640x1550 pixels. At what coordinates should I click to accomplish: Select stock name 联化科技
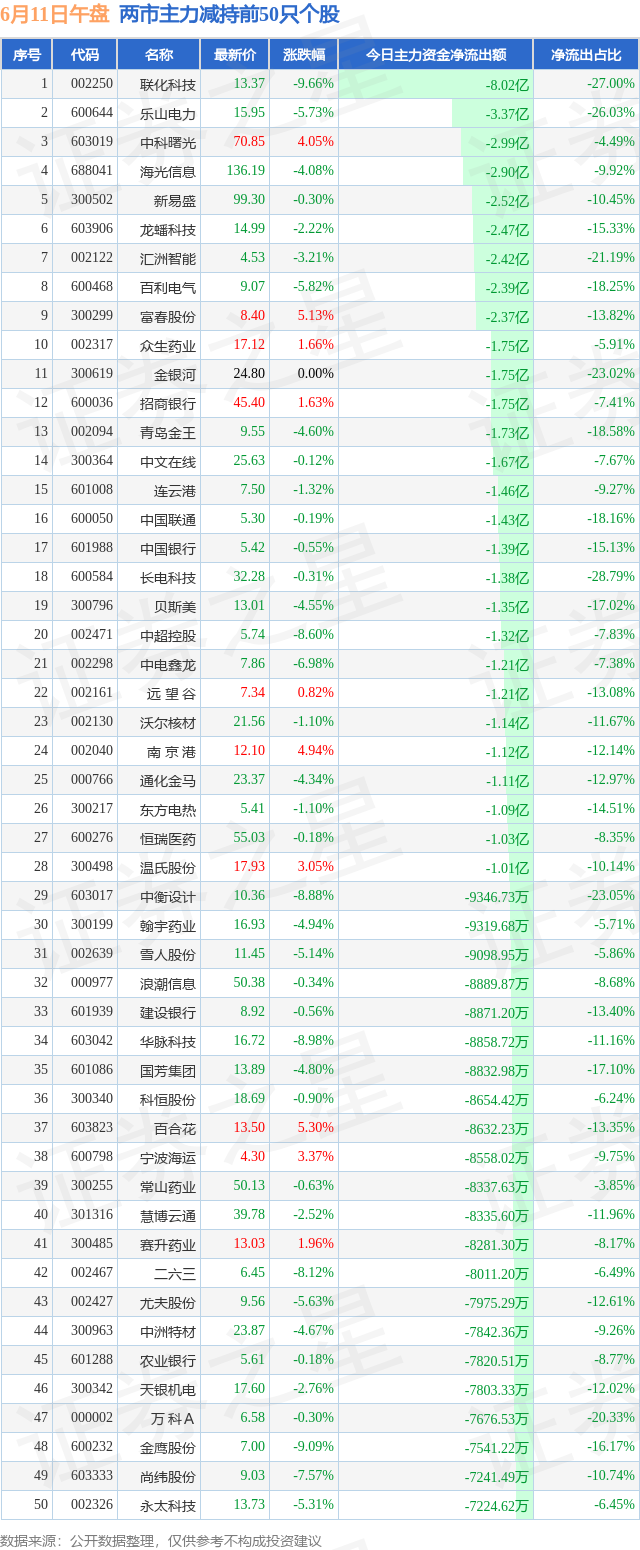[168, 84]
